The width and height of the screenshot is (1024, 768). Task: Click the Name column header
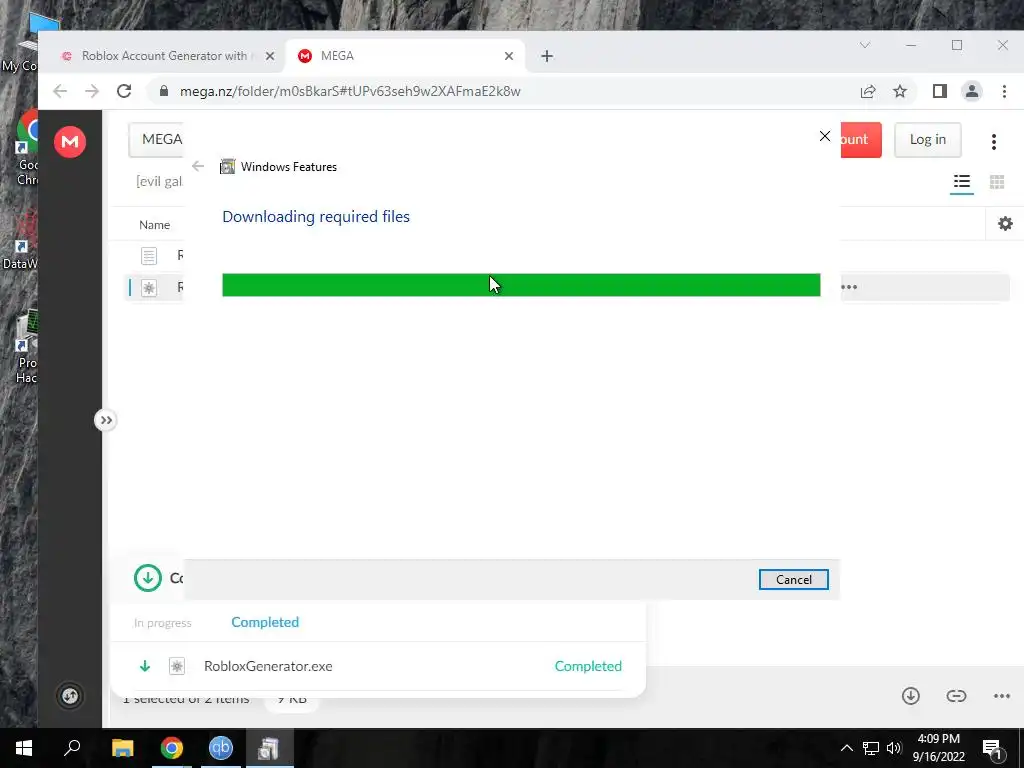tap(154, 225)
